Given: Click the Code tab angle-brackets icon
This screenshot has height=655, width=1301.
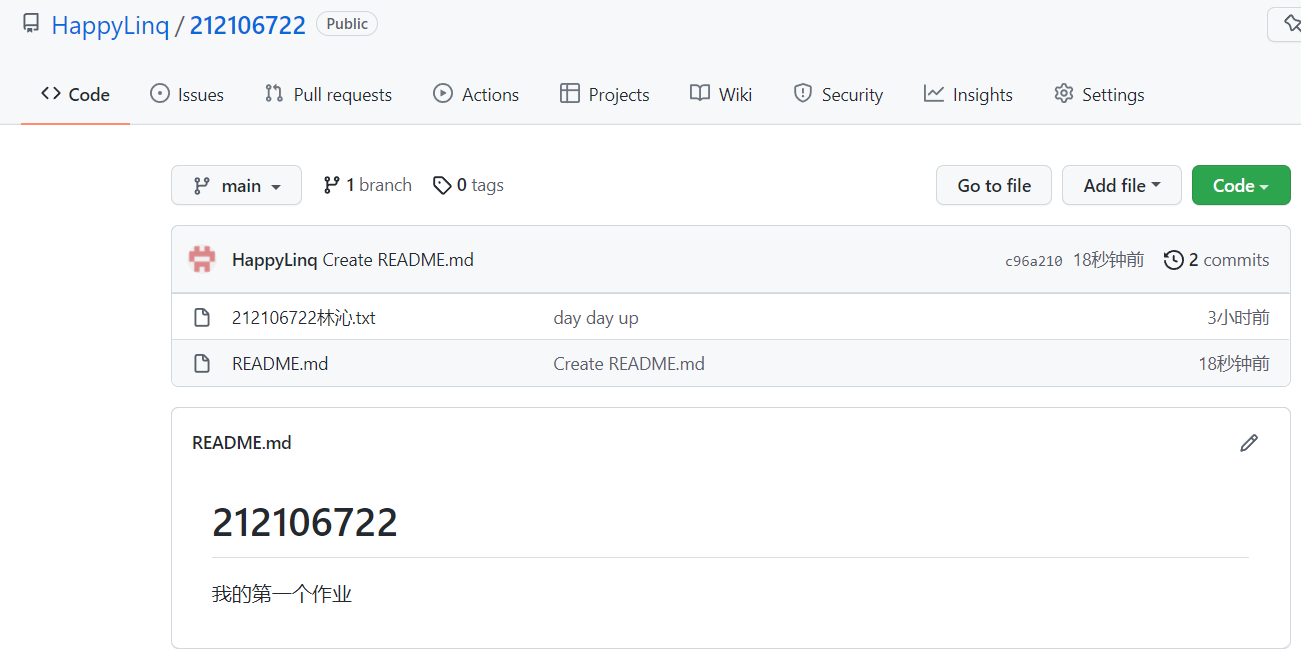Looking at the screenshot, I should coord(50,93).
